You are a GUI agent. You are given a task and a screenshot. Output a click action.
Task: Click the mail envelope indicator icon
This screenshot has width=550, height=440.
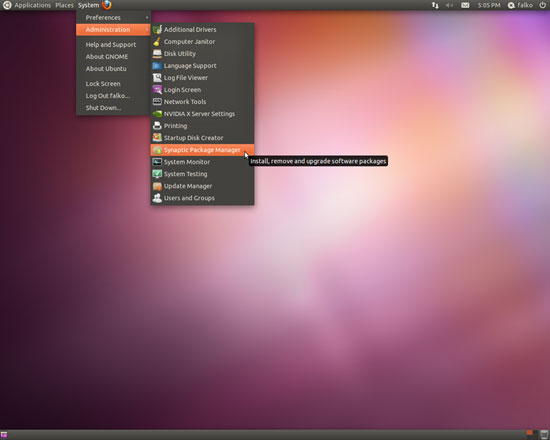click(465, 5)
